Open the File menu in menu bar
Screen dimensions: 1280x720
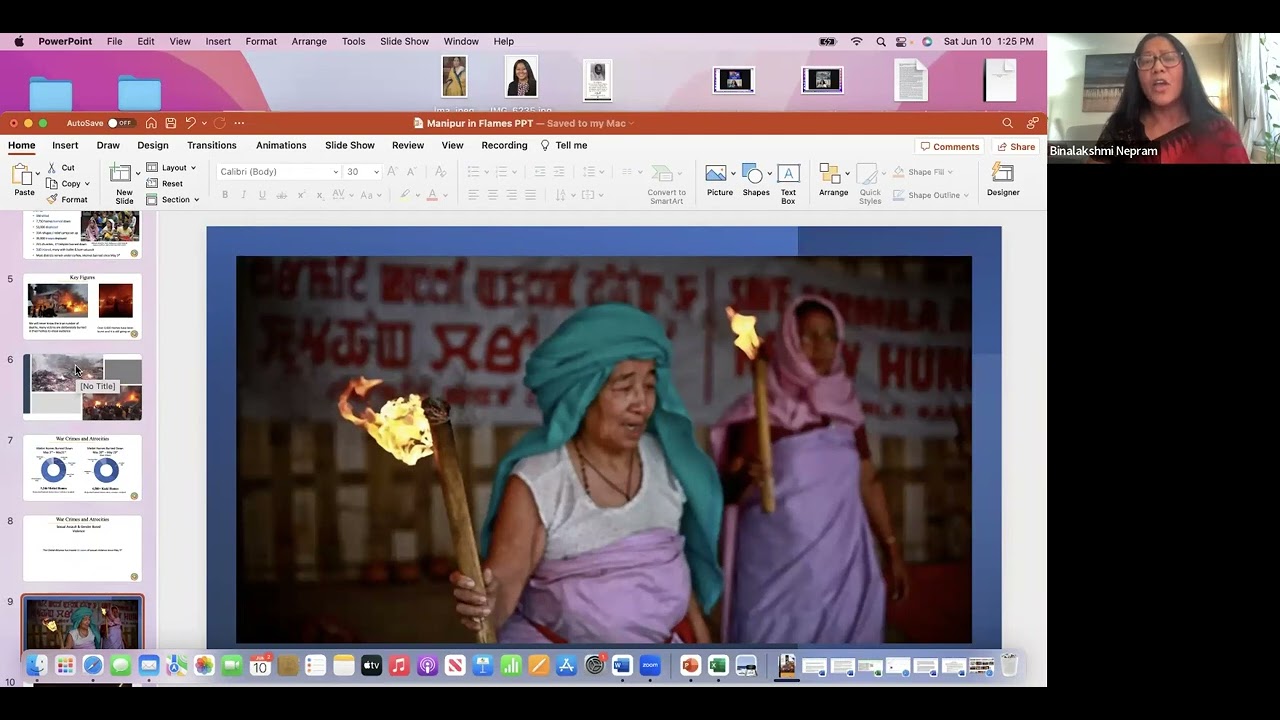(x=115, y=41)
